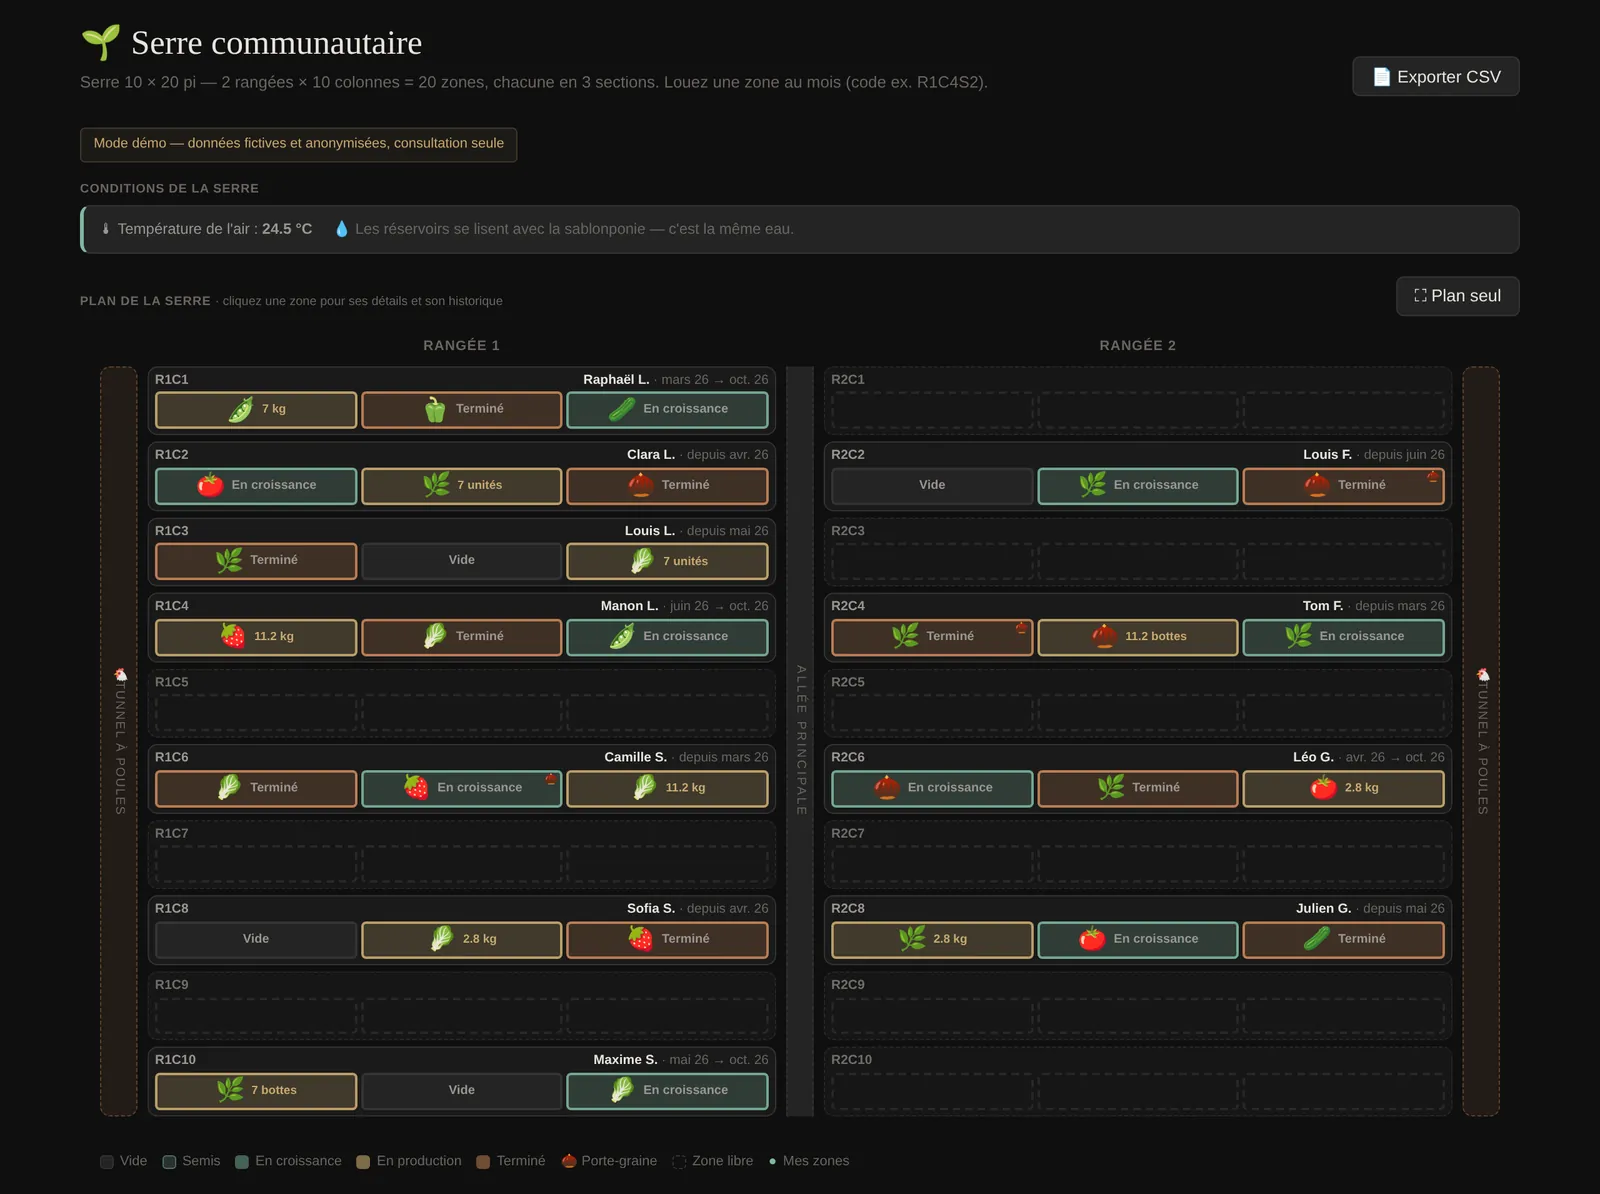
Task: Click the herb icon in R2C2 En croissance
Action: [1092, 485]
